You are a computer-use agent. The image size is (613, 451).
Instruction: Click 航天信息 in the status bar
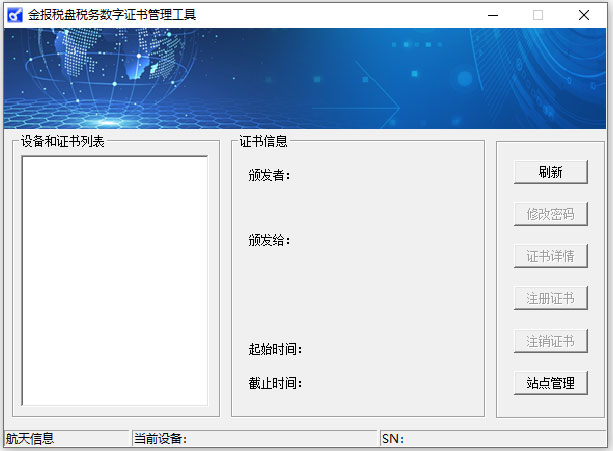click(30, 438)
